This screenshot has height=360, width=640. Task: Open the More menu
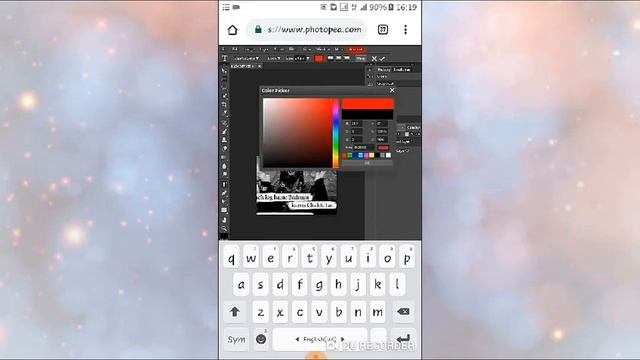coord(338,49)
